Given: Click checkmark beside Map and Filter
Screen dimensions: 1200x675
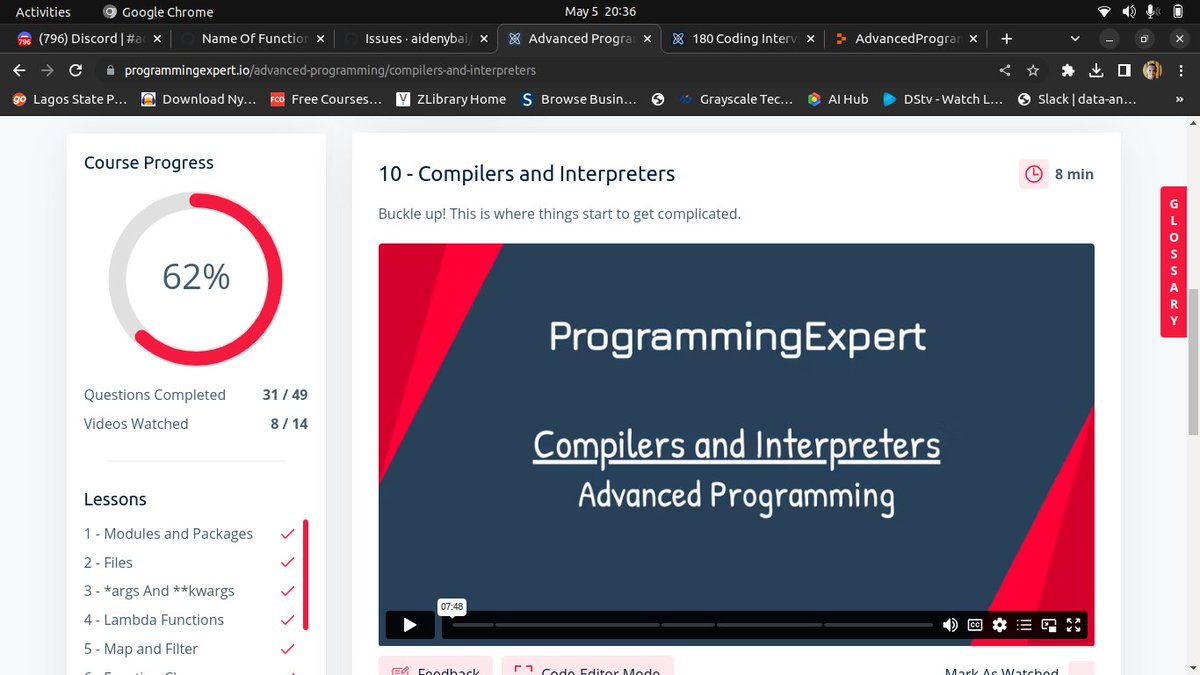Looking at the screenshot, I should coord(287,649).
